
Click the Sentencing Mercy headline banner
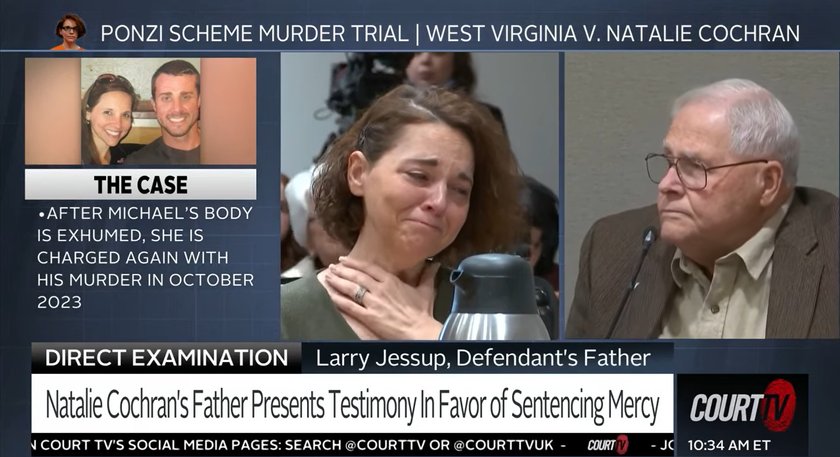tap(352, 404)
